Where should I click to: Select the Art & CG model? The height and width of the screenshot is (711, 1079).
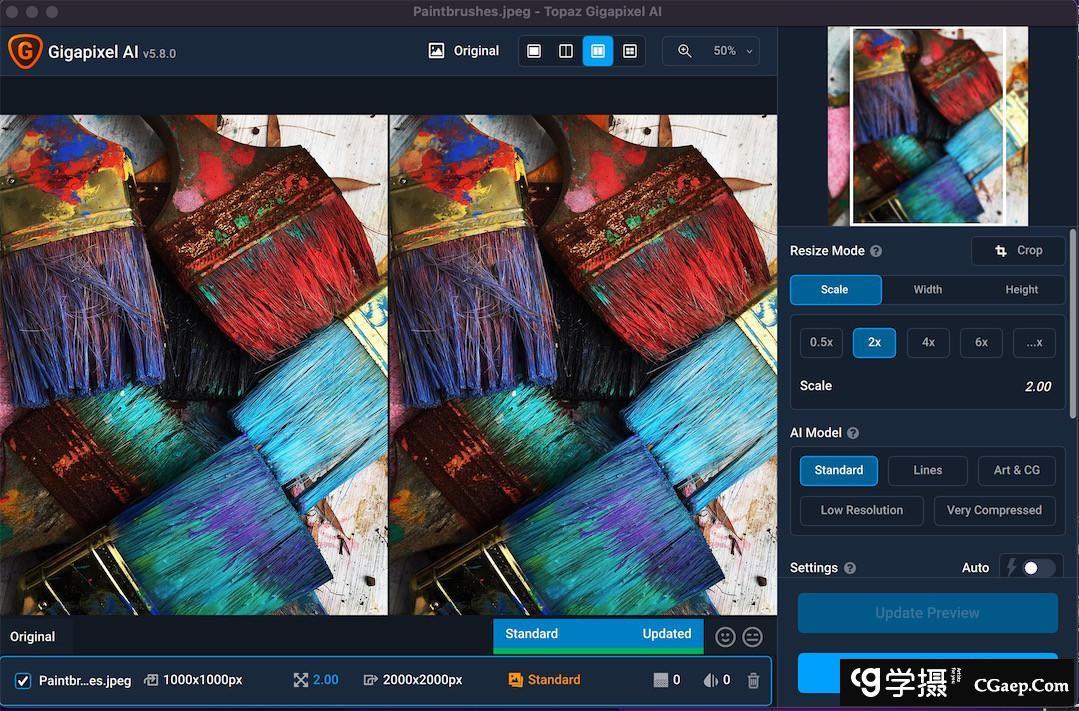(1016, 470)
